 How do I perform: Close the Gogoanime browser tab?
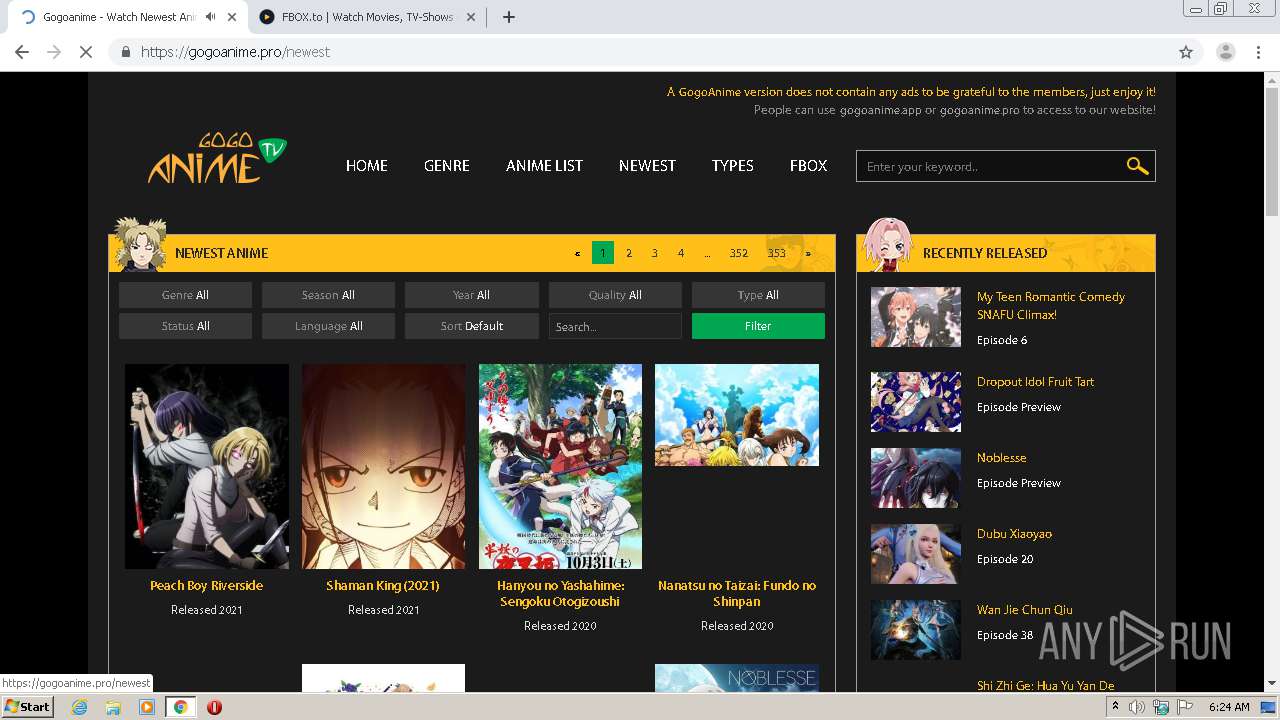click(x=232, y=17)
